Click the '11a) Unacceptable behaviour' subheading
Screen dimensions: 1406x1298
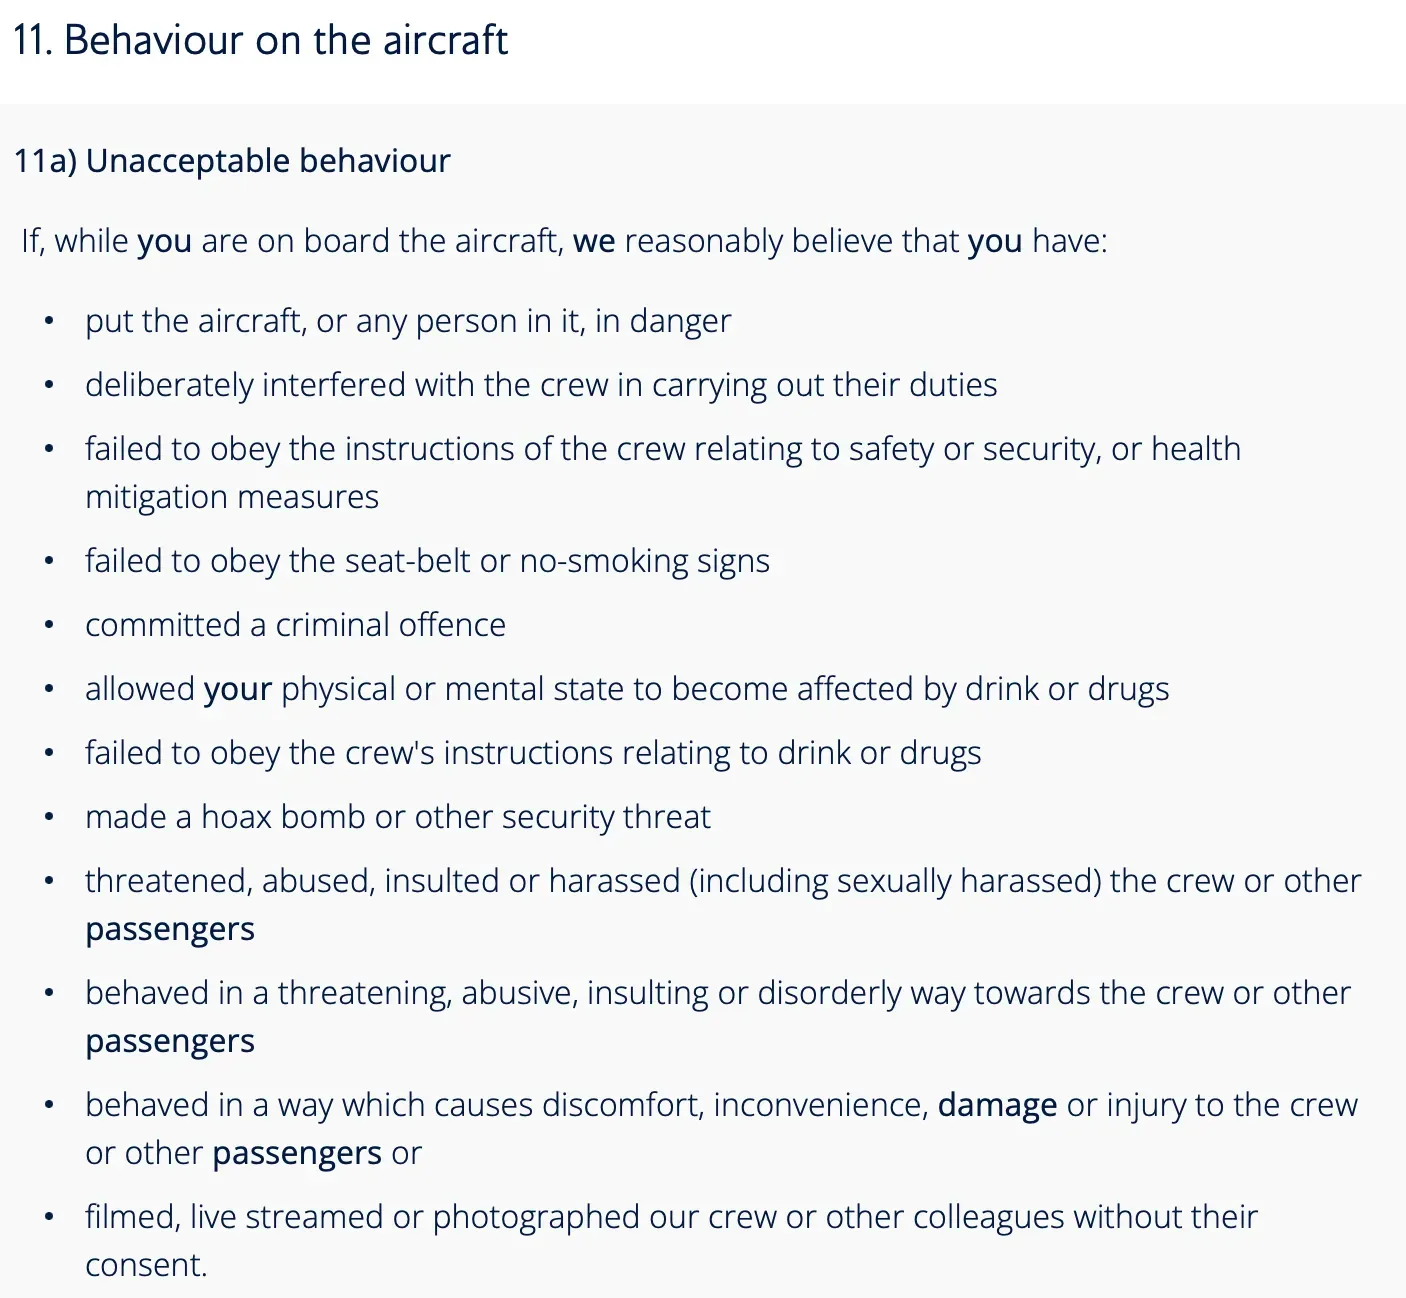[232, 161]
